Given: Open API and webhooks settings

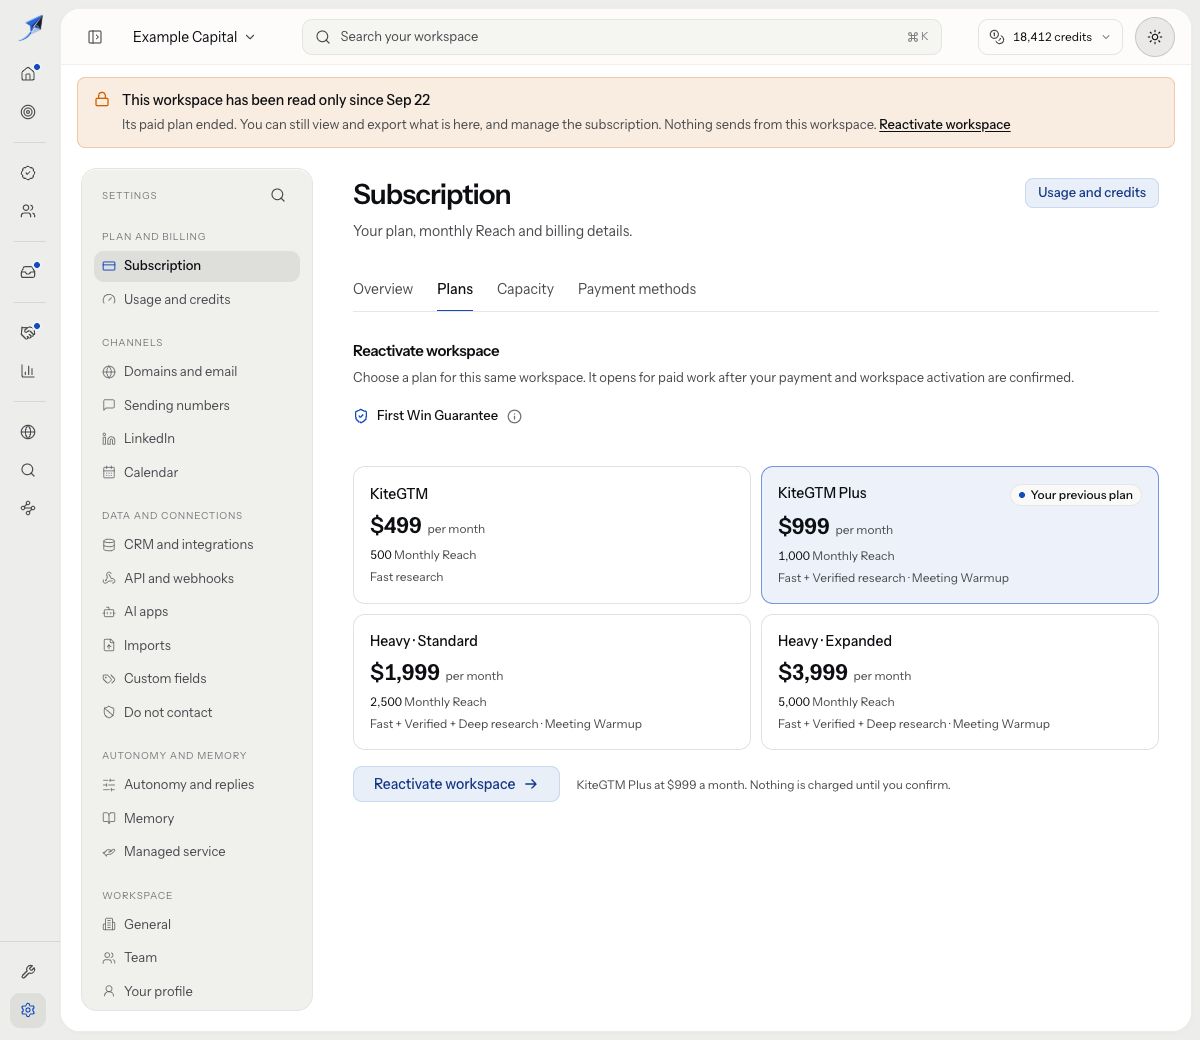Looking at the screenshot, I should (x=197, y=578).
